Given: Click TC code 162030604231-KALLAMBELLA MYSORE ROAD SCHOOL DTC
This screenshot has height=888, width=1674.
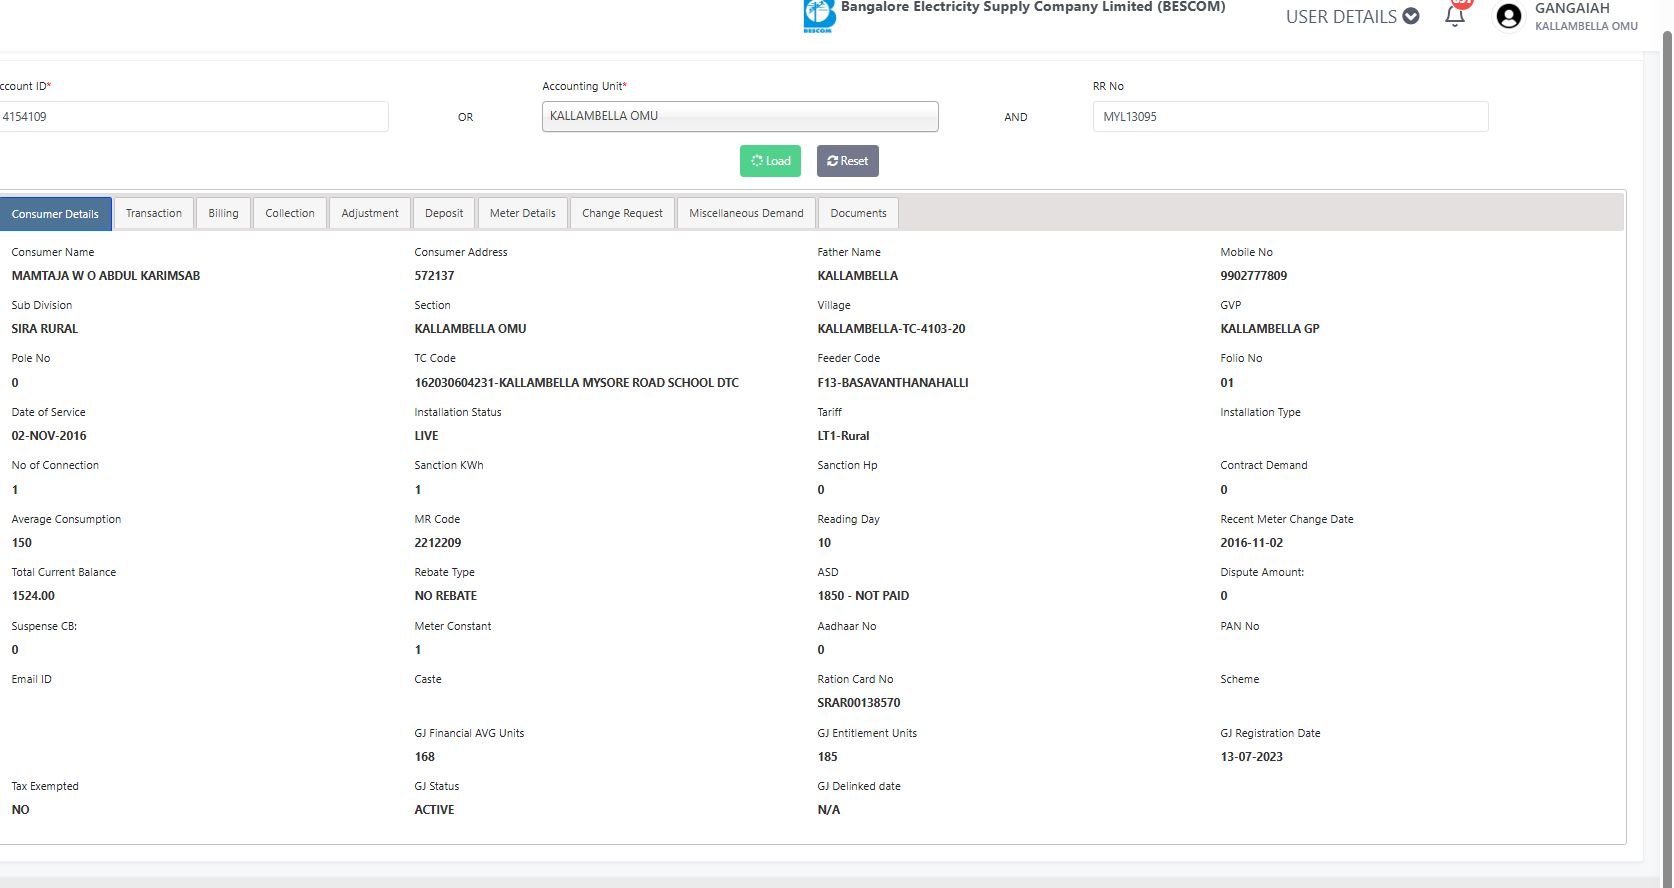Looking at the screenshot, I should click(577, 383).
